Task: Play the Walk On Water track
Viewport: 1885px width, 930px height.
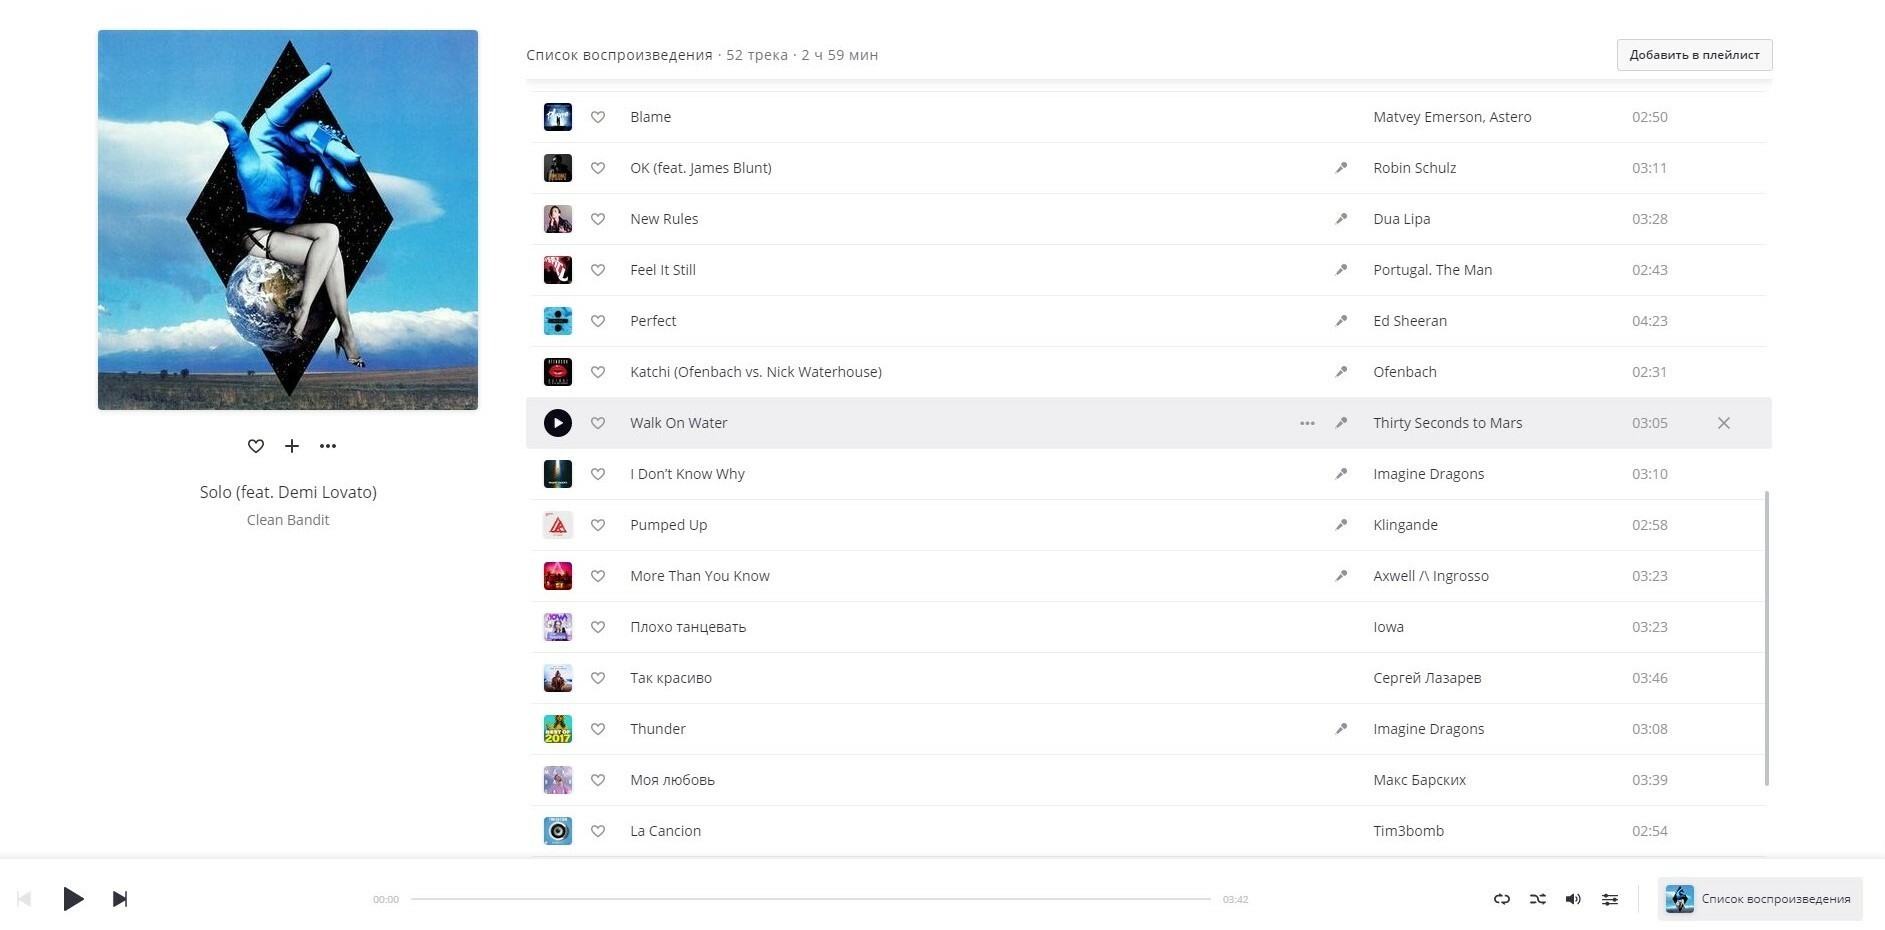Action: pyautogui.click(x=558, y=423)
